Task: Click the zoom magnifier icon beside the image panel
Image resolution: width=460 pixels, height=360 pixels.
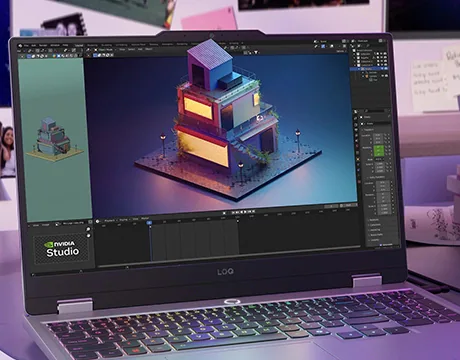Action: pos(89,229)
